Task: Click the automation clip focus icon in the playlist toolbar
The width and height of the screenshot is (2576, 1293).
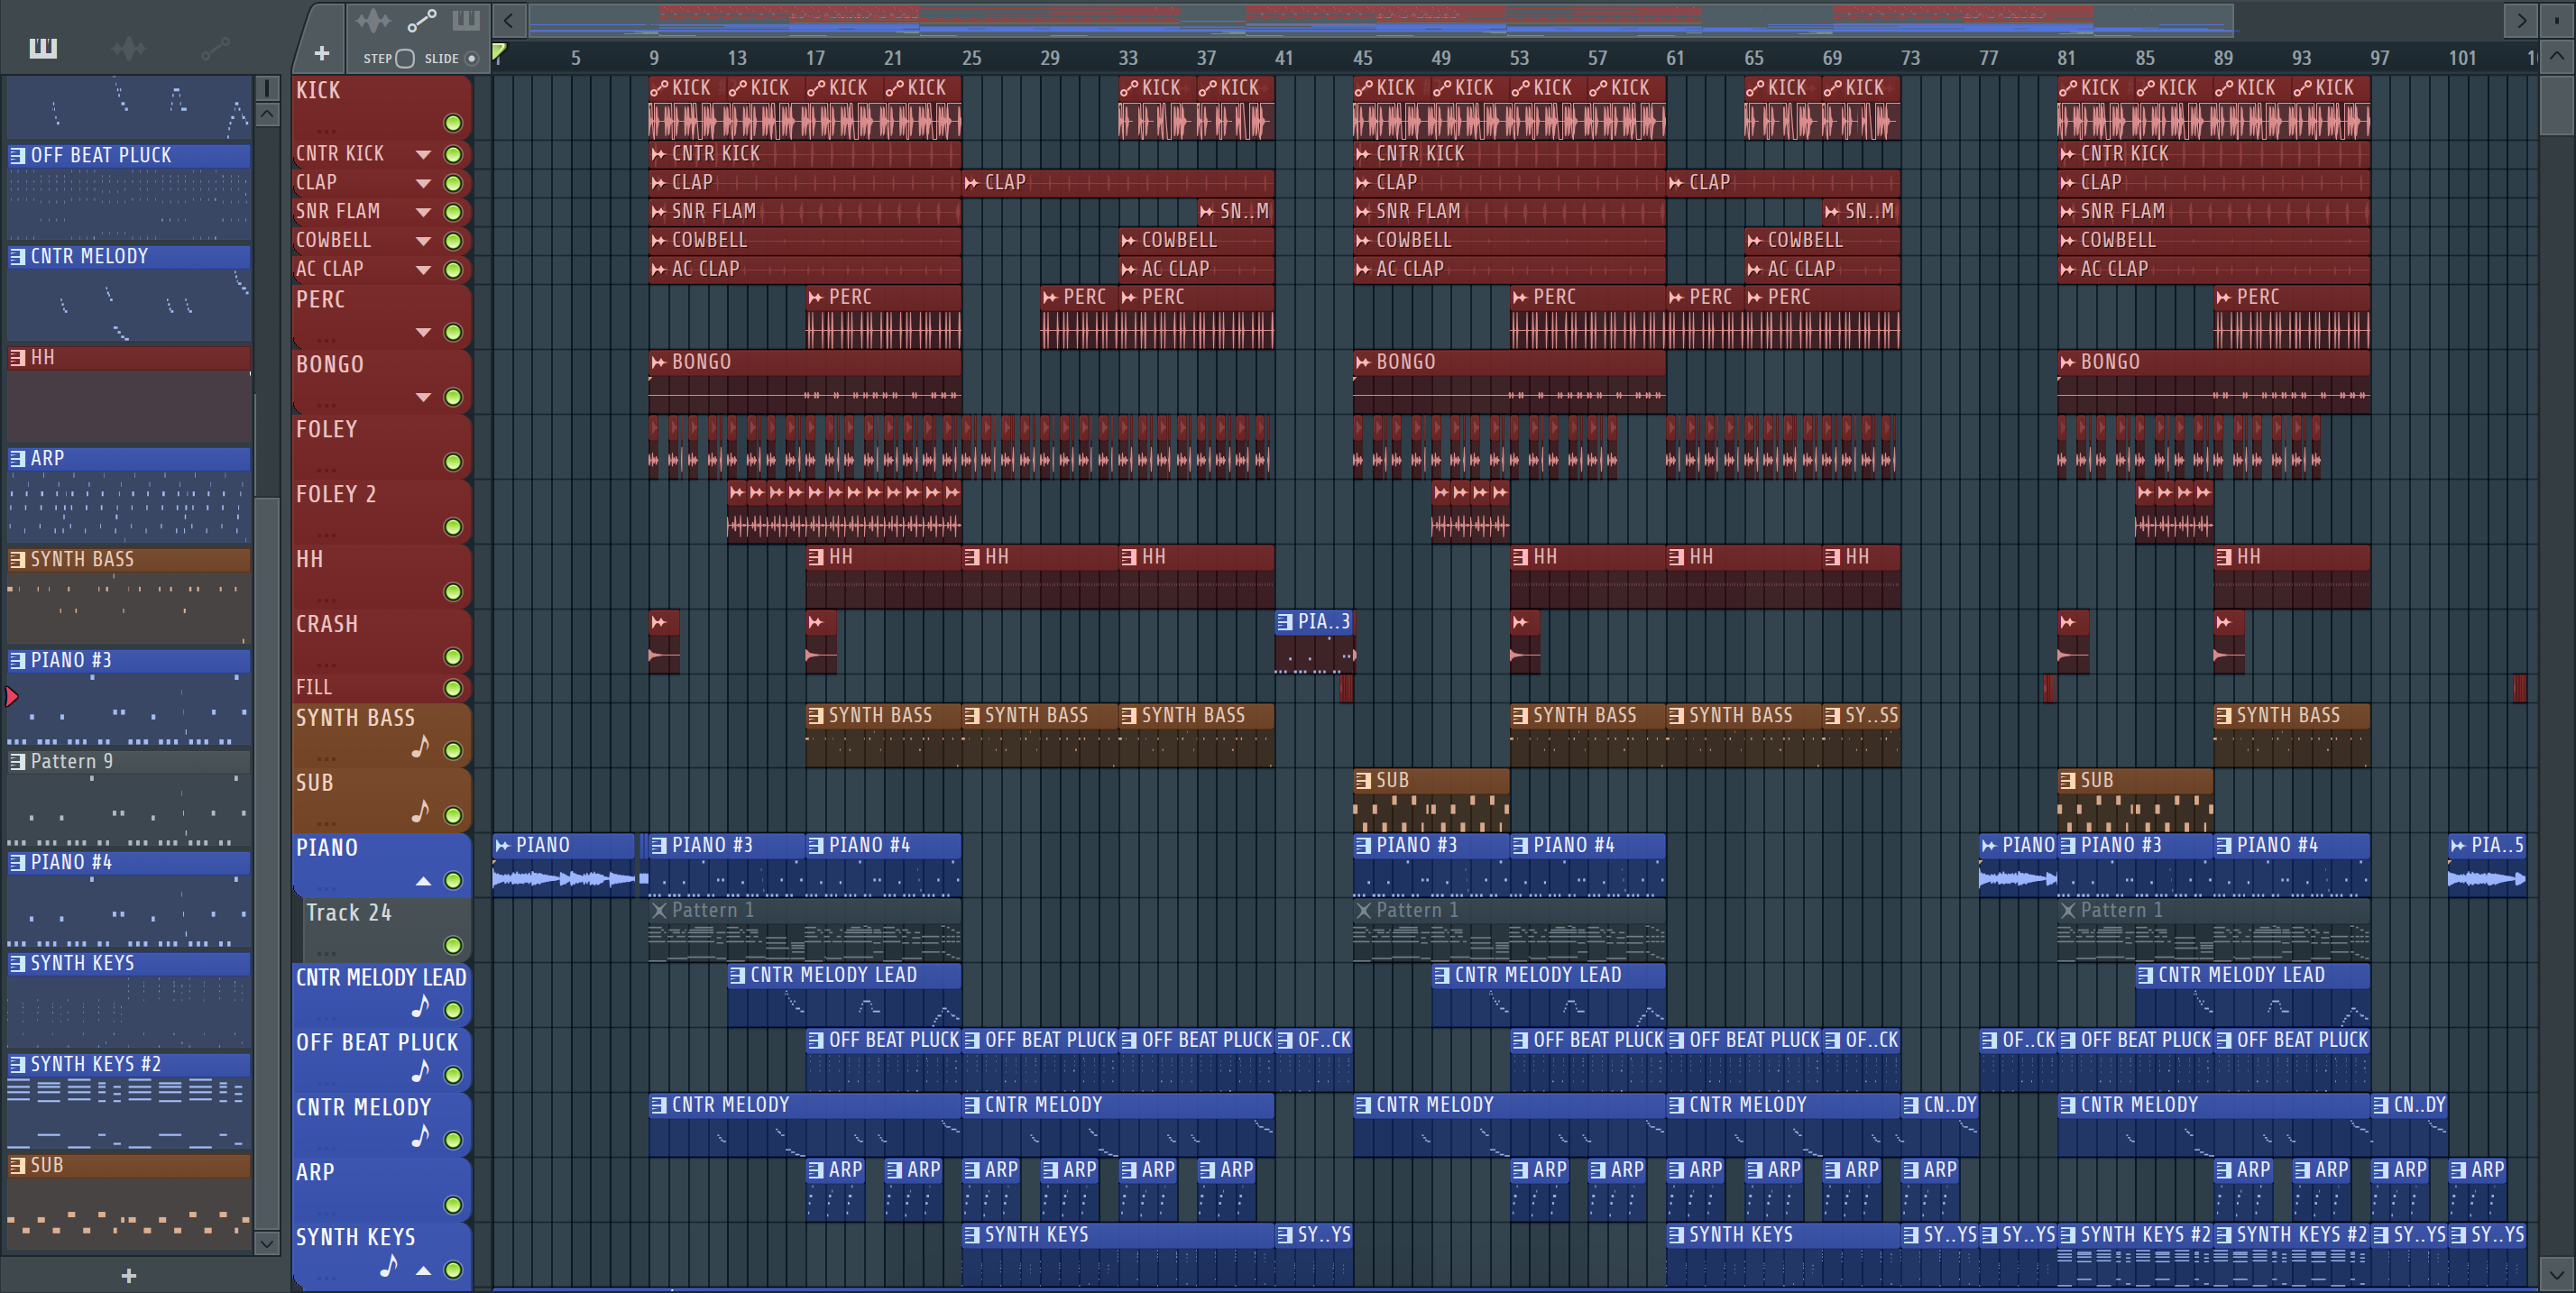Action: [x=421, y=20]
